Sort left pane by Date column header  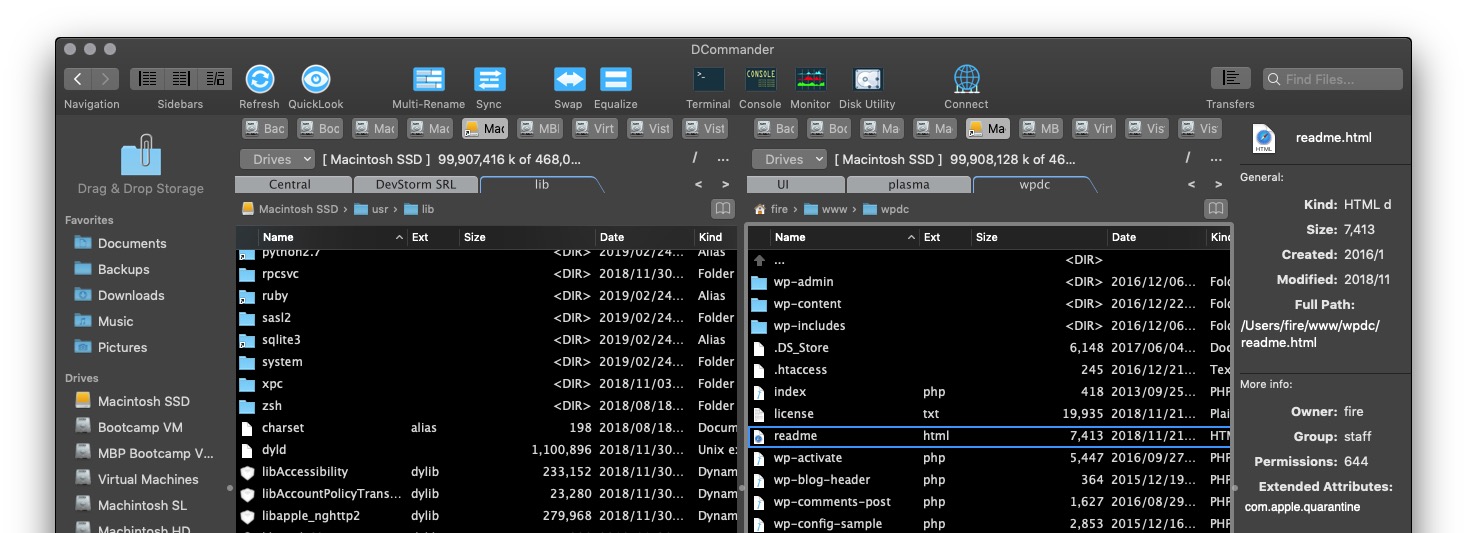(644, 237)
